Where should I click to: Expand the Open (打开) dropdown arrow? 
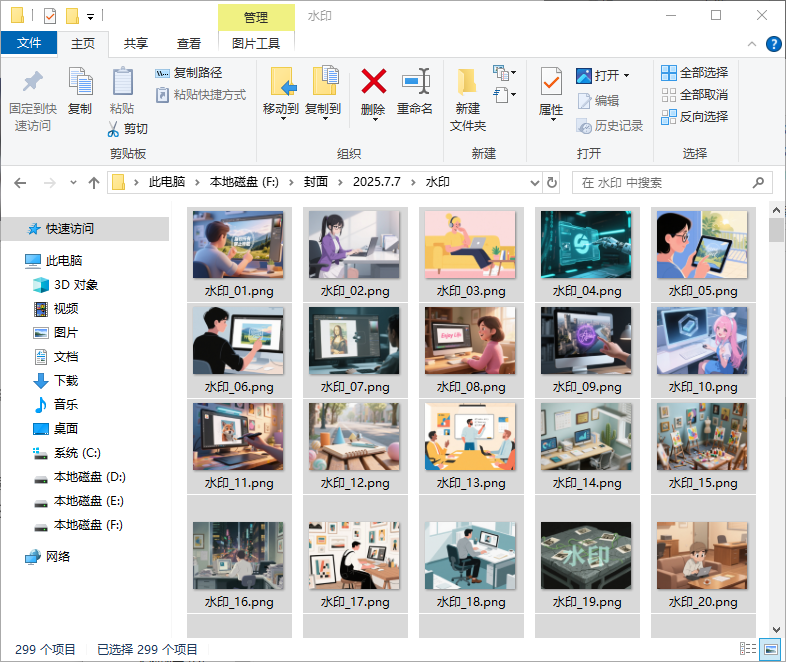[x=627, y=76]
